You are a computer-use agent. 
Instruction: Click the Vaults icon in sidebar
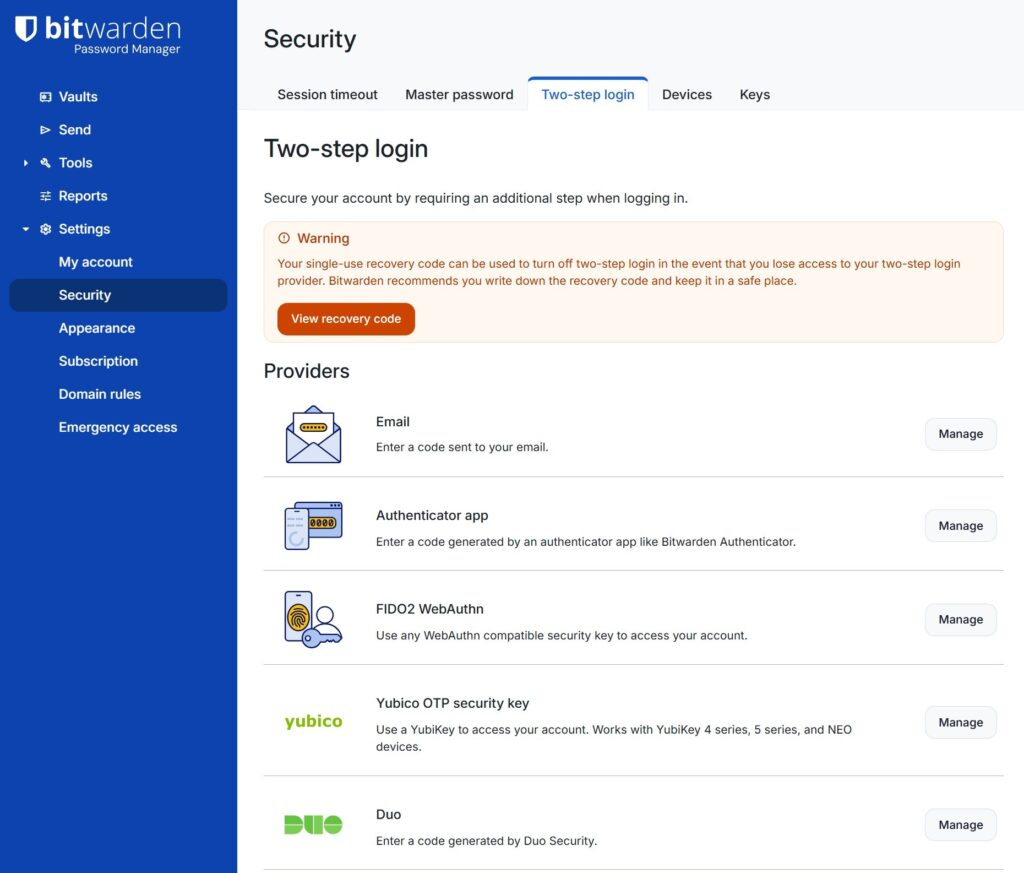[x=45, y=97]
